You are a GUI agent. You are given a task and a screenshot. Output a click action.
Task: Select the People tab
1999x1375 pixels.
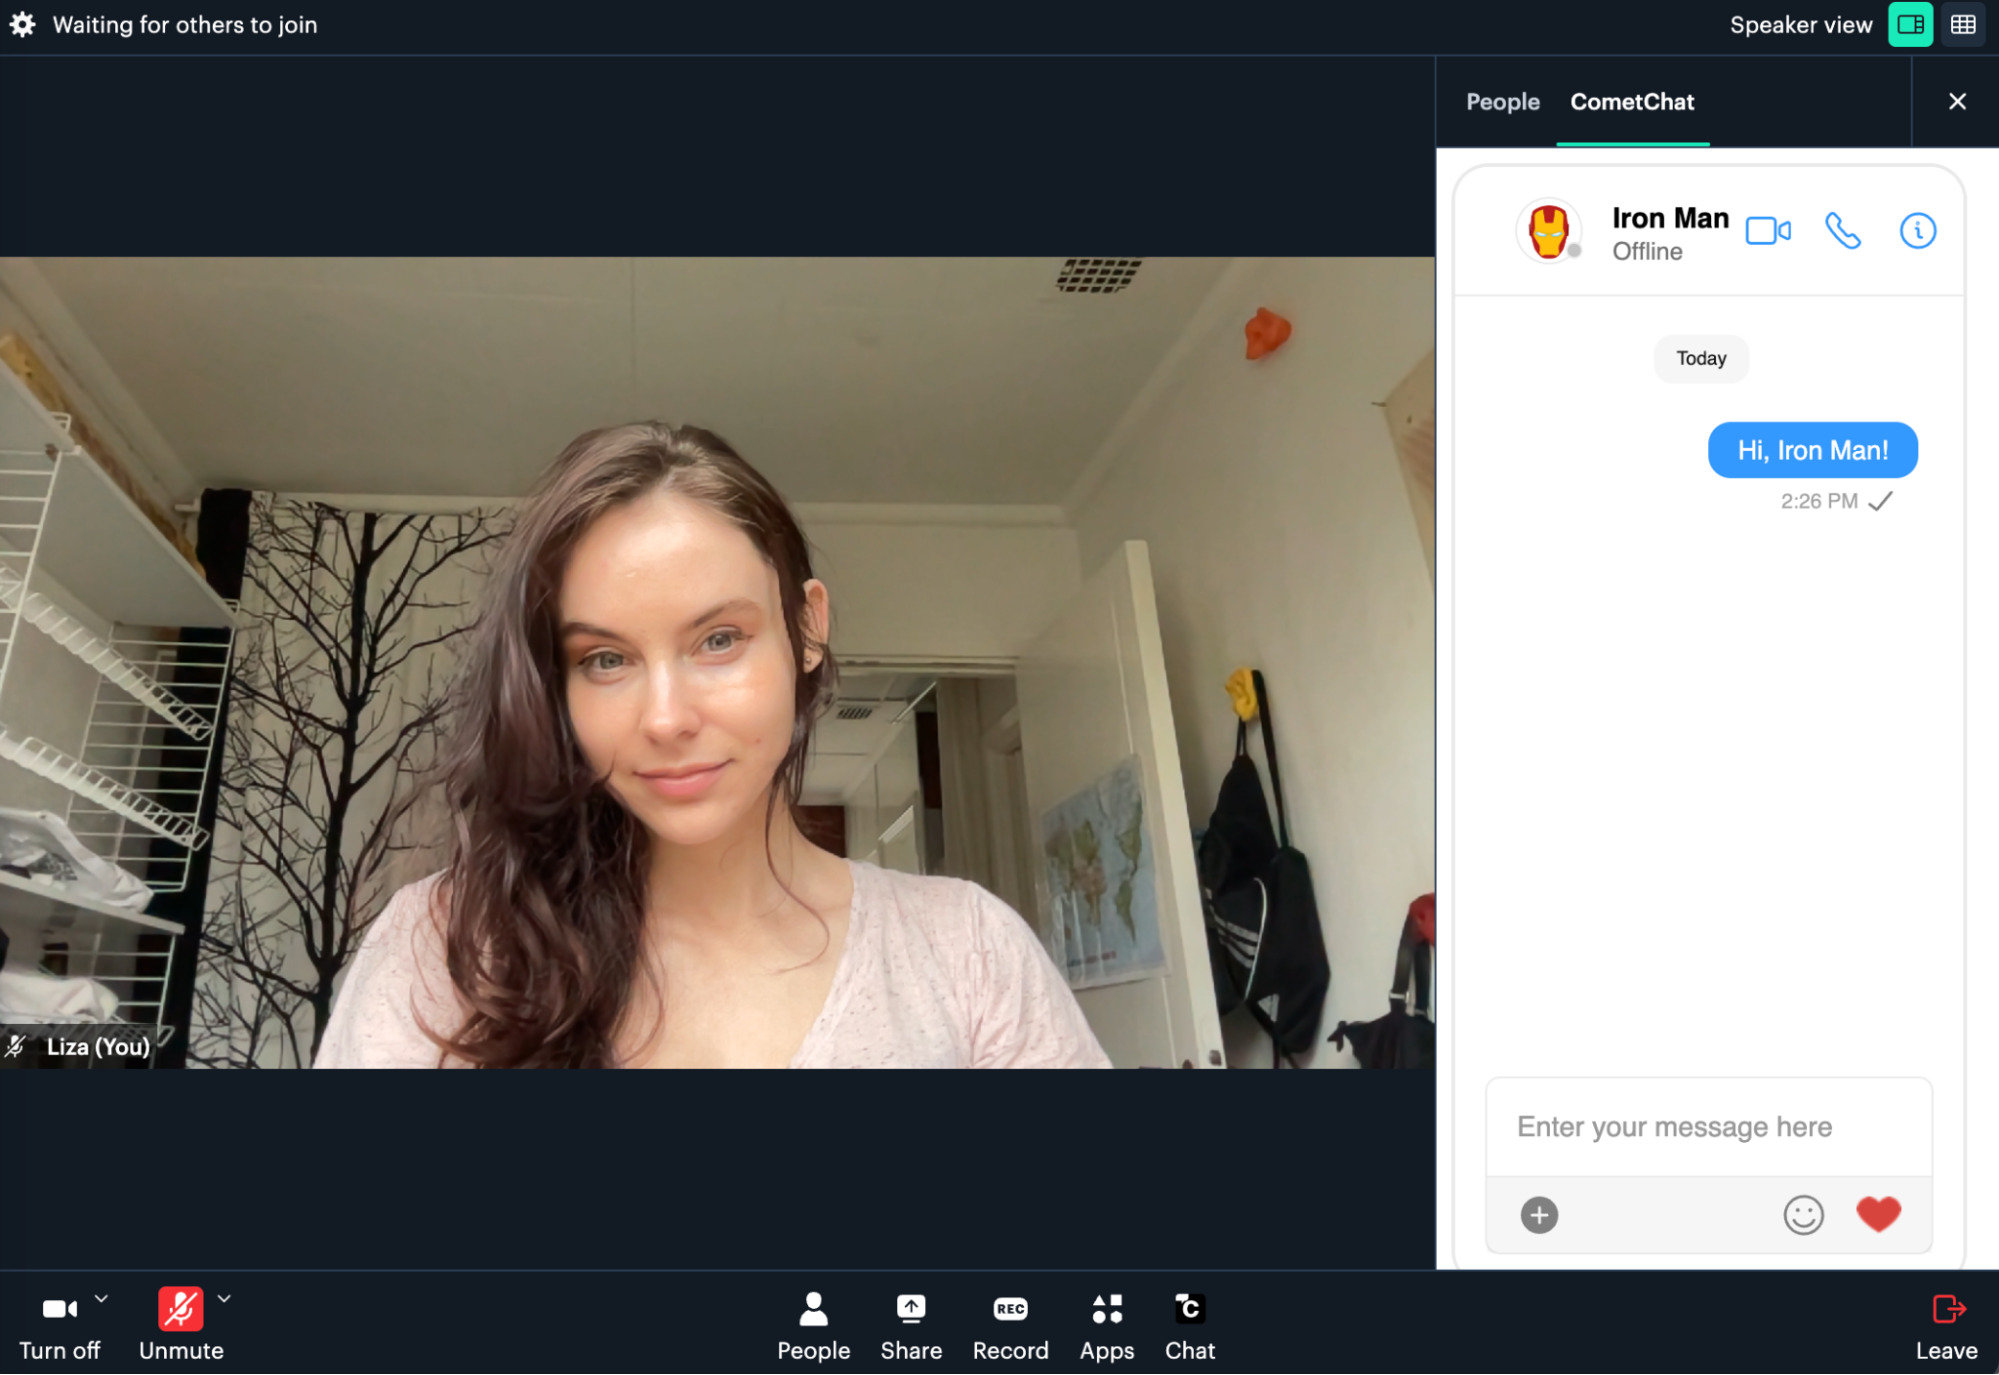pyautogui.click(x=1502, y=102)
